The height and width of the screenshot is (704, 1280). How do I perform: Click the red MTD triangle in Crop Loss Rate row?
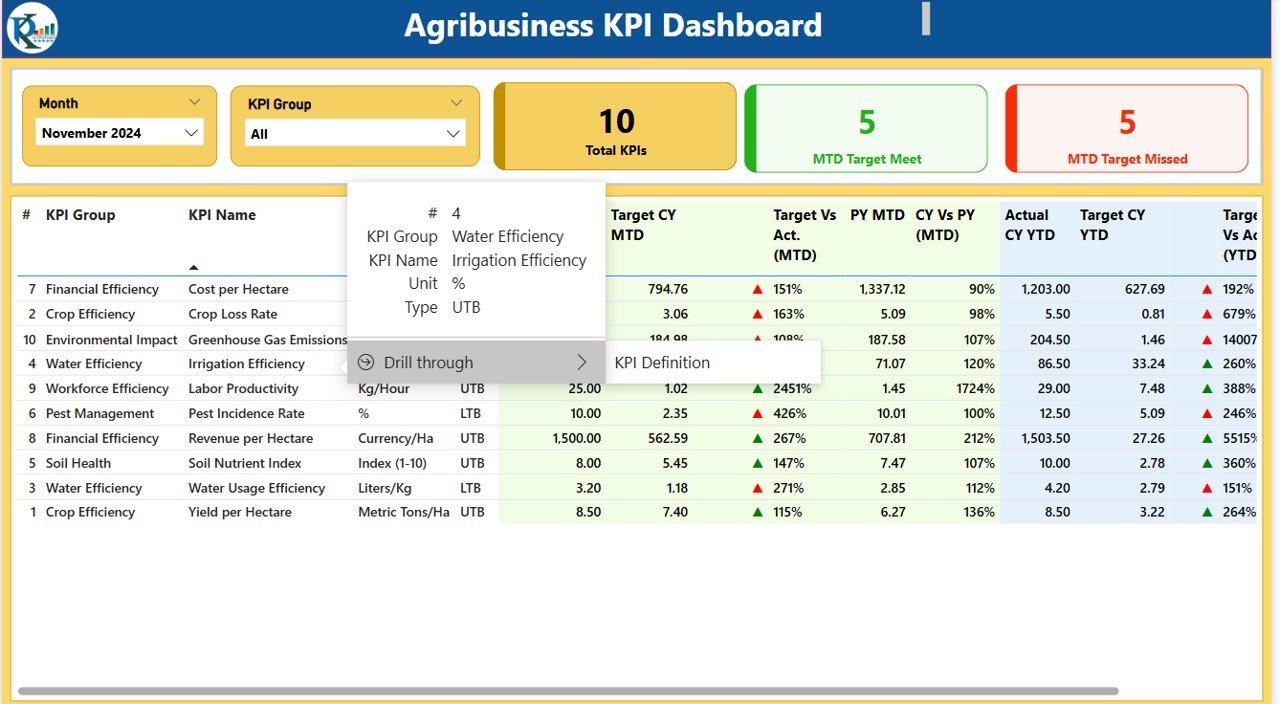[757, 315]
